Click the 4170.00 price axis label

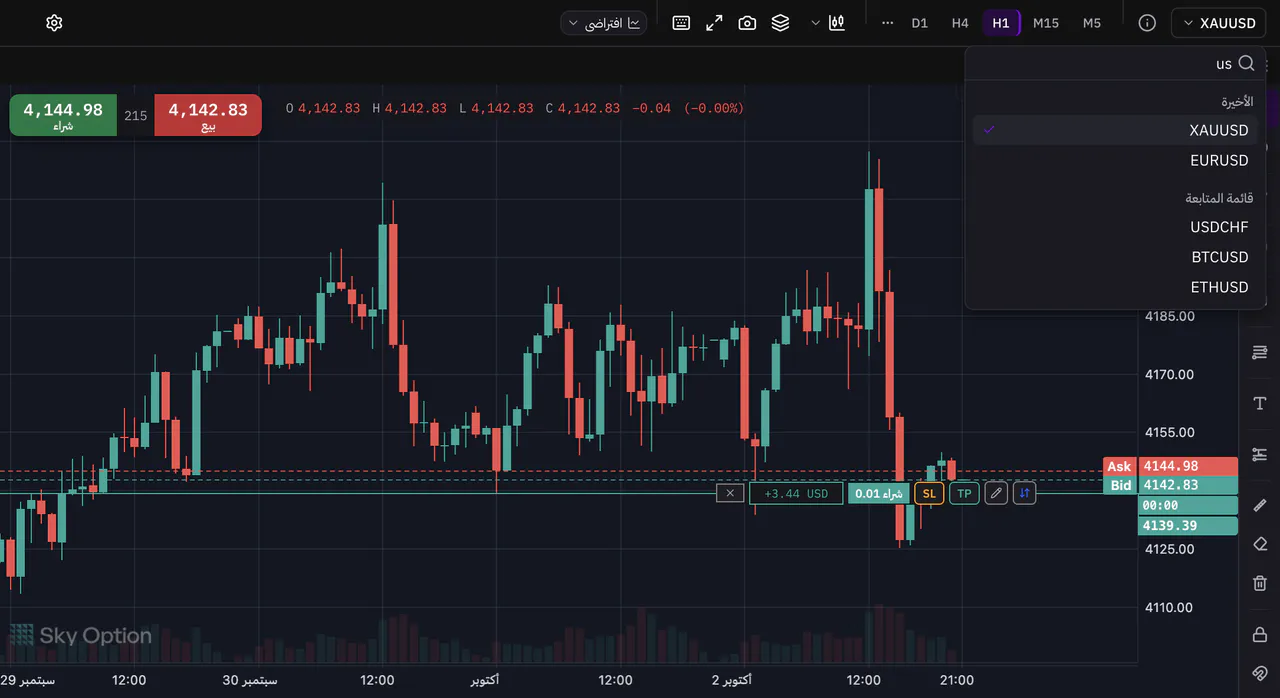coord(1169,375)
